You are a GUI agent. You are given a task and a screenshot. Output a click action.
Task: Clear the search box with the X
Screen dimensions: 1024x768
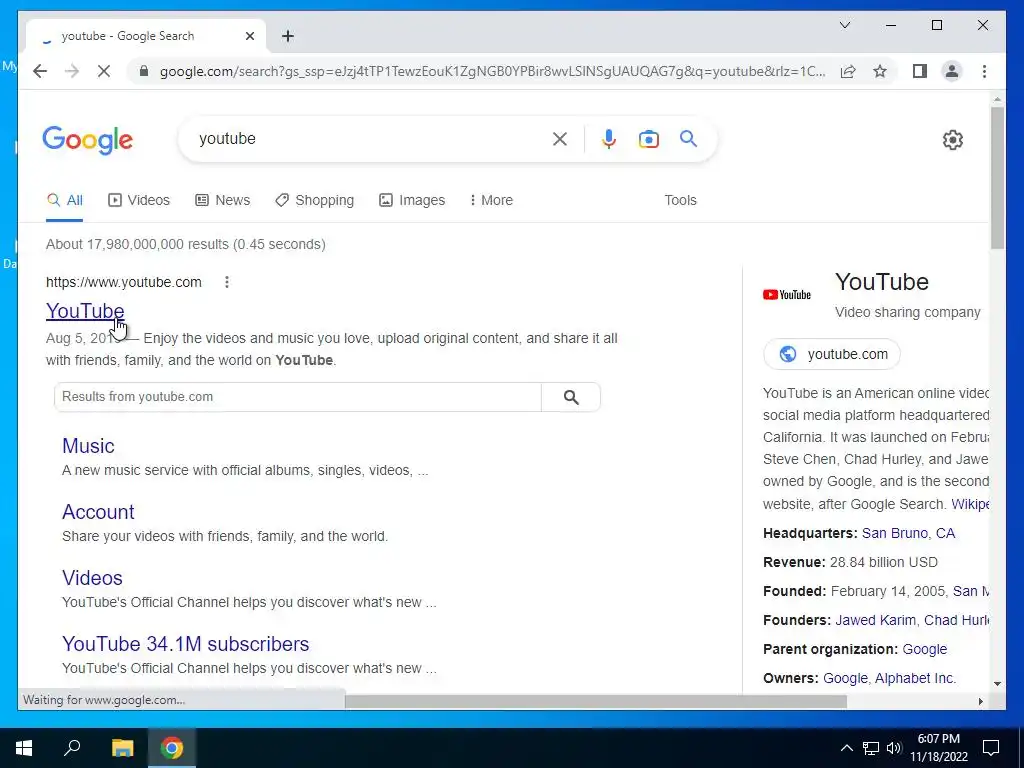[x=560, y=139]
